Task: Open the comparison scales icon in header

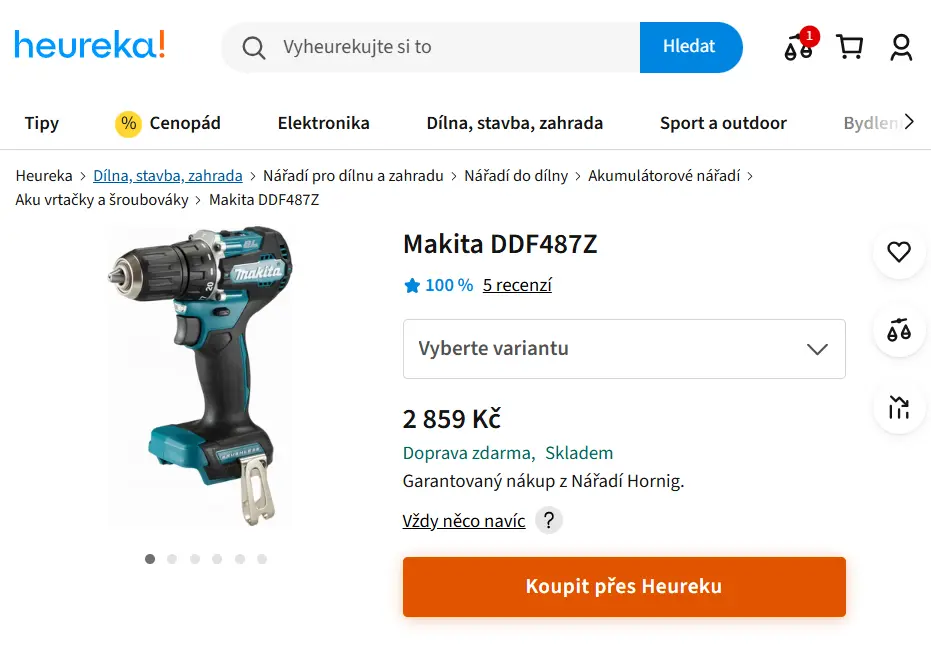Action: (798, 47)
